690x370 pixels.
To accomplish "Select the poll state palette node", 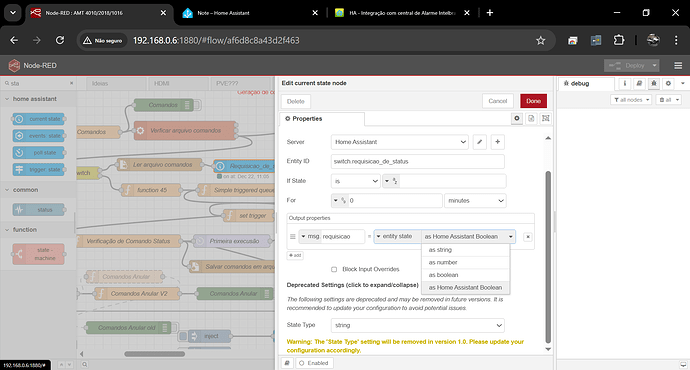I will point(39,153).
